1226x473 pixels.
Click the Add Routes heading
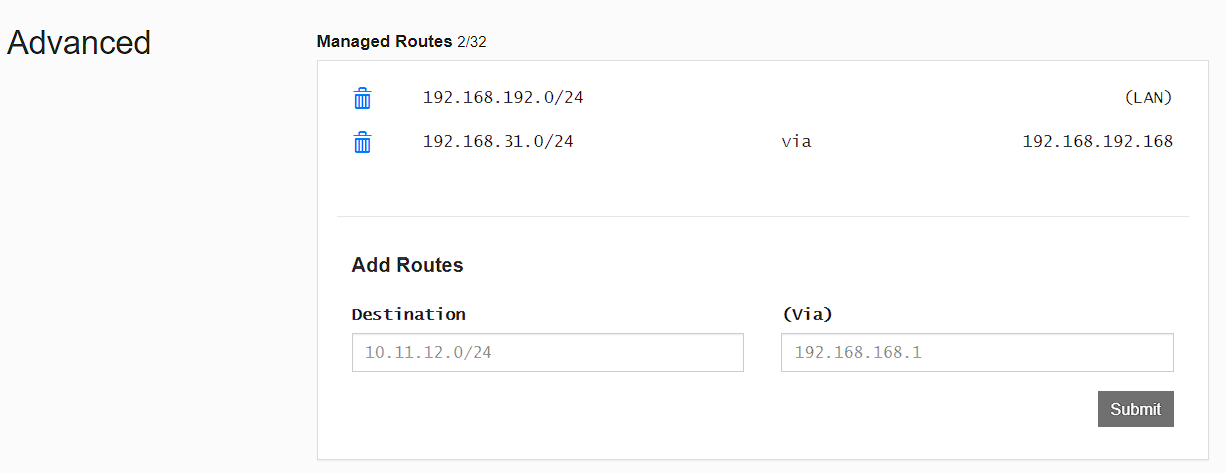(x=407, y=265)
